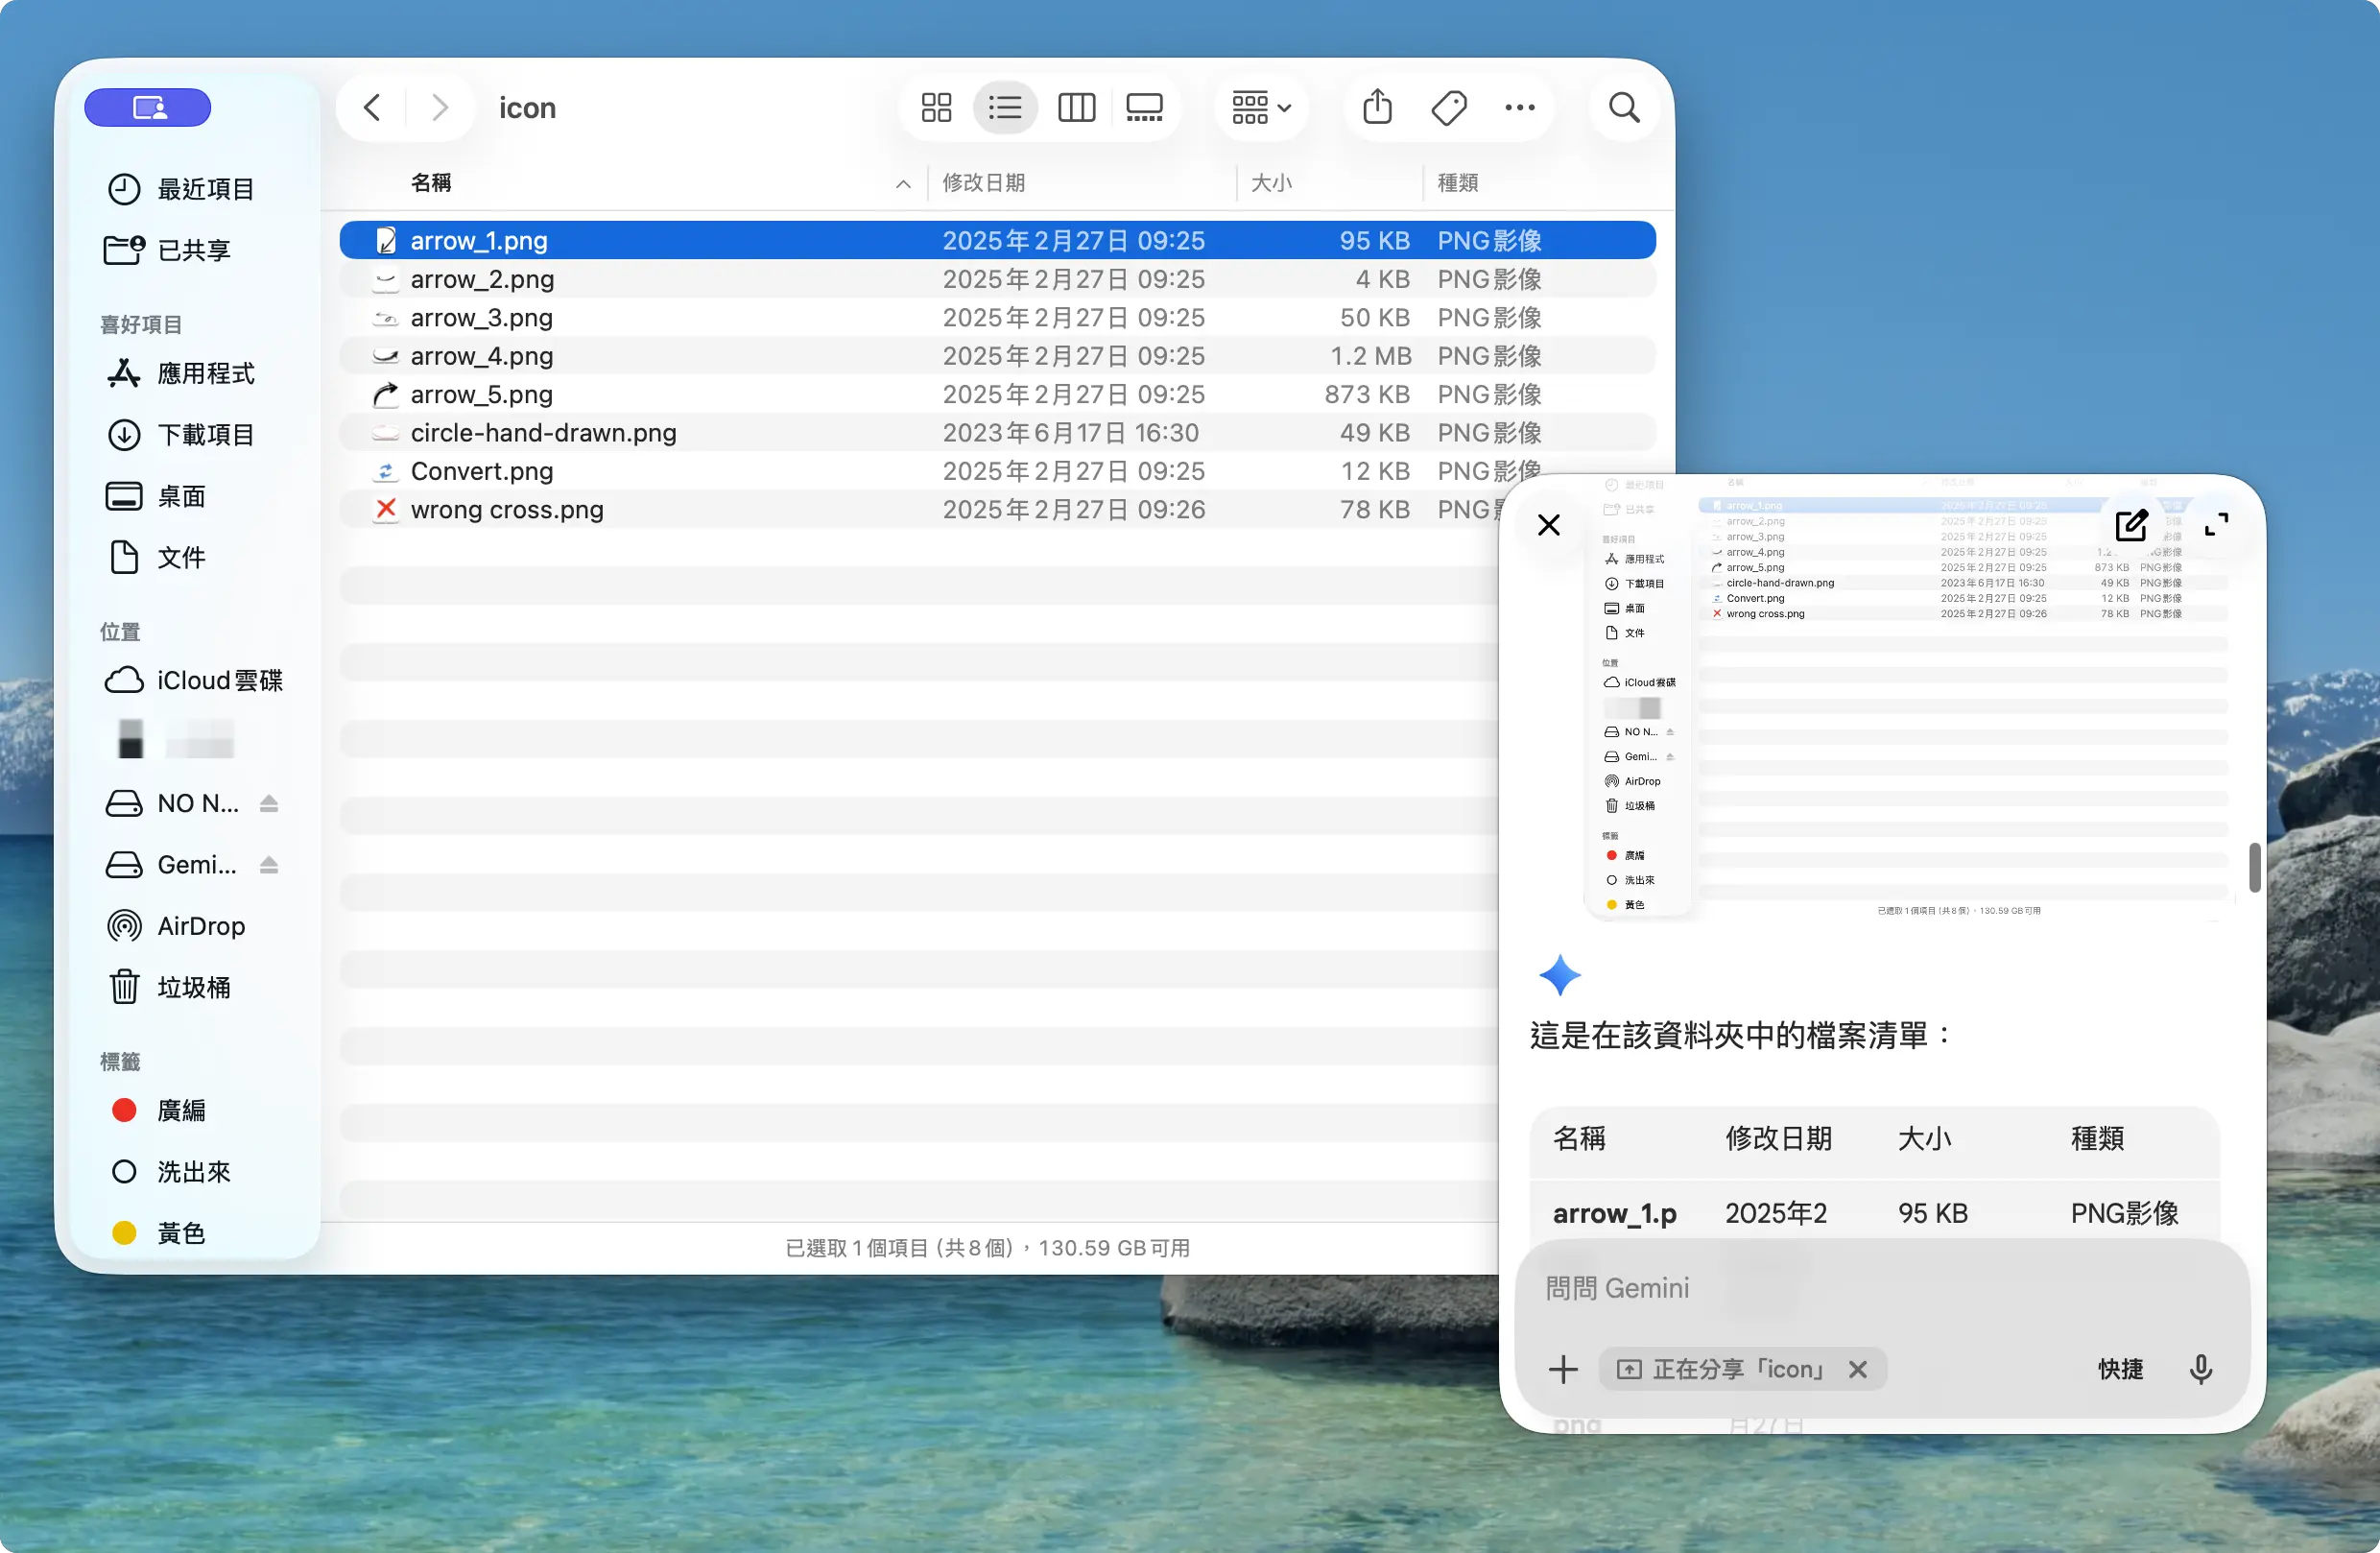Click the 95 KB cell in Gemini's table
Viewport: 2380px width, 1553px height.
[x=1932, y=1213]
